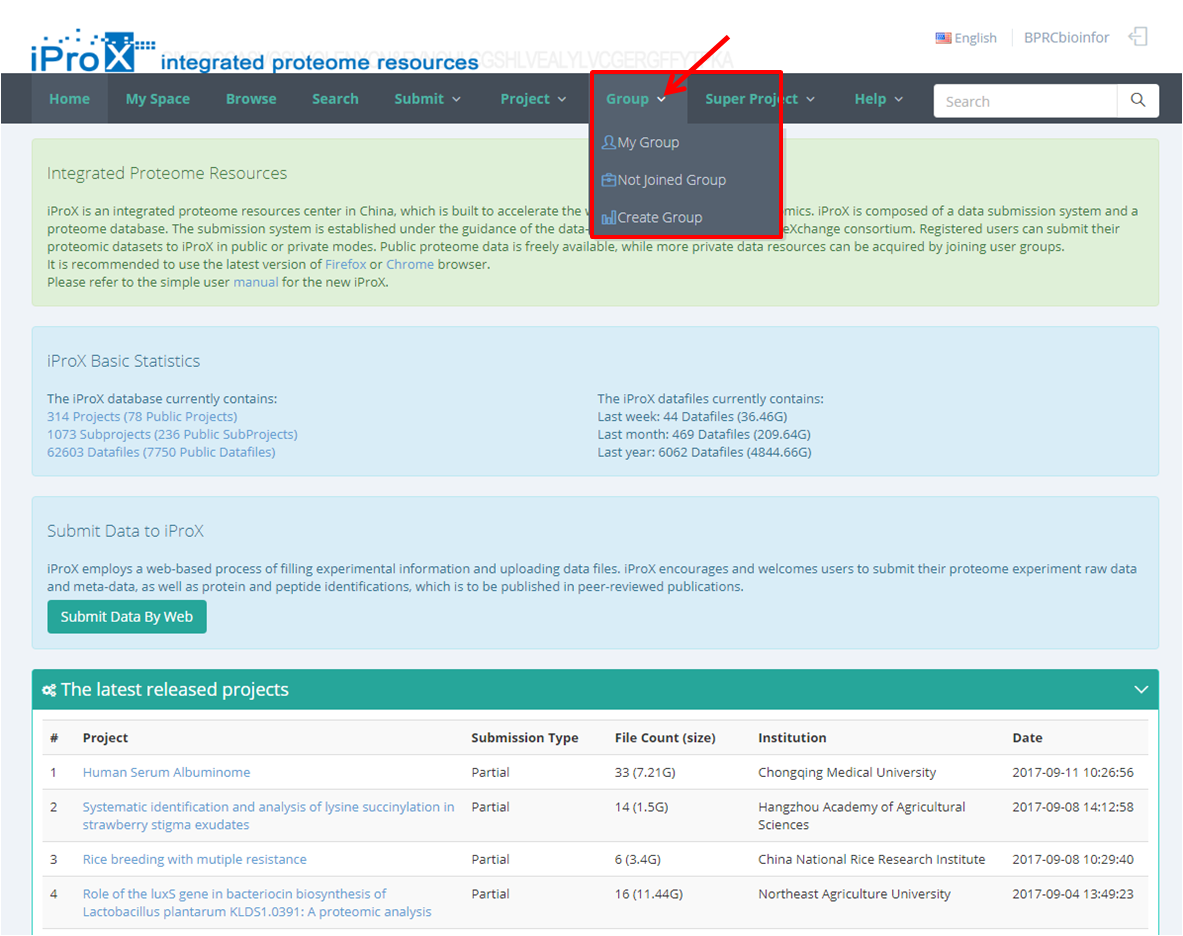1183x936 pixels.
Task: Open the user manual link
Action: click(256, 283)
